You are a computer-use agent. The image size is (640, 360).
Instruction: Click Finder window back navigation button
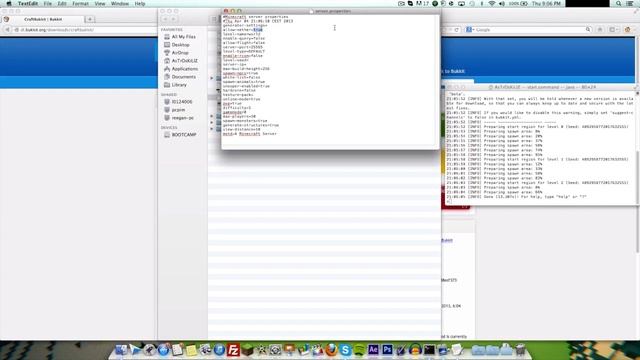[165, 19]
